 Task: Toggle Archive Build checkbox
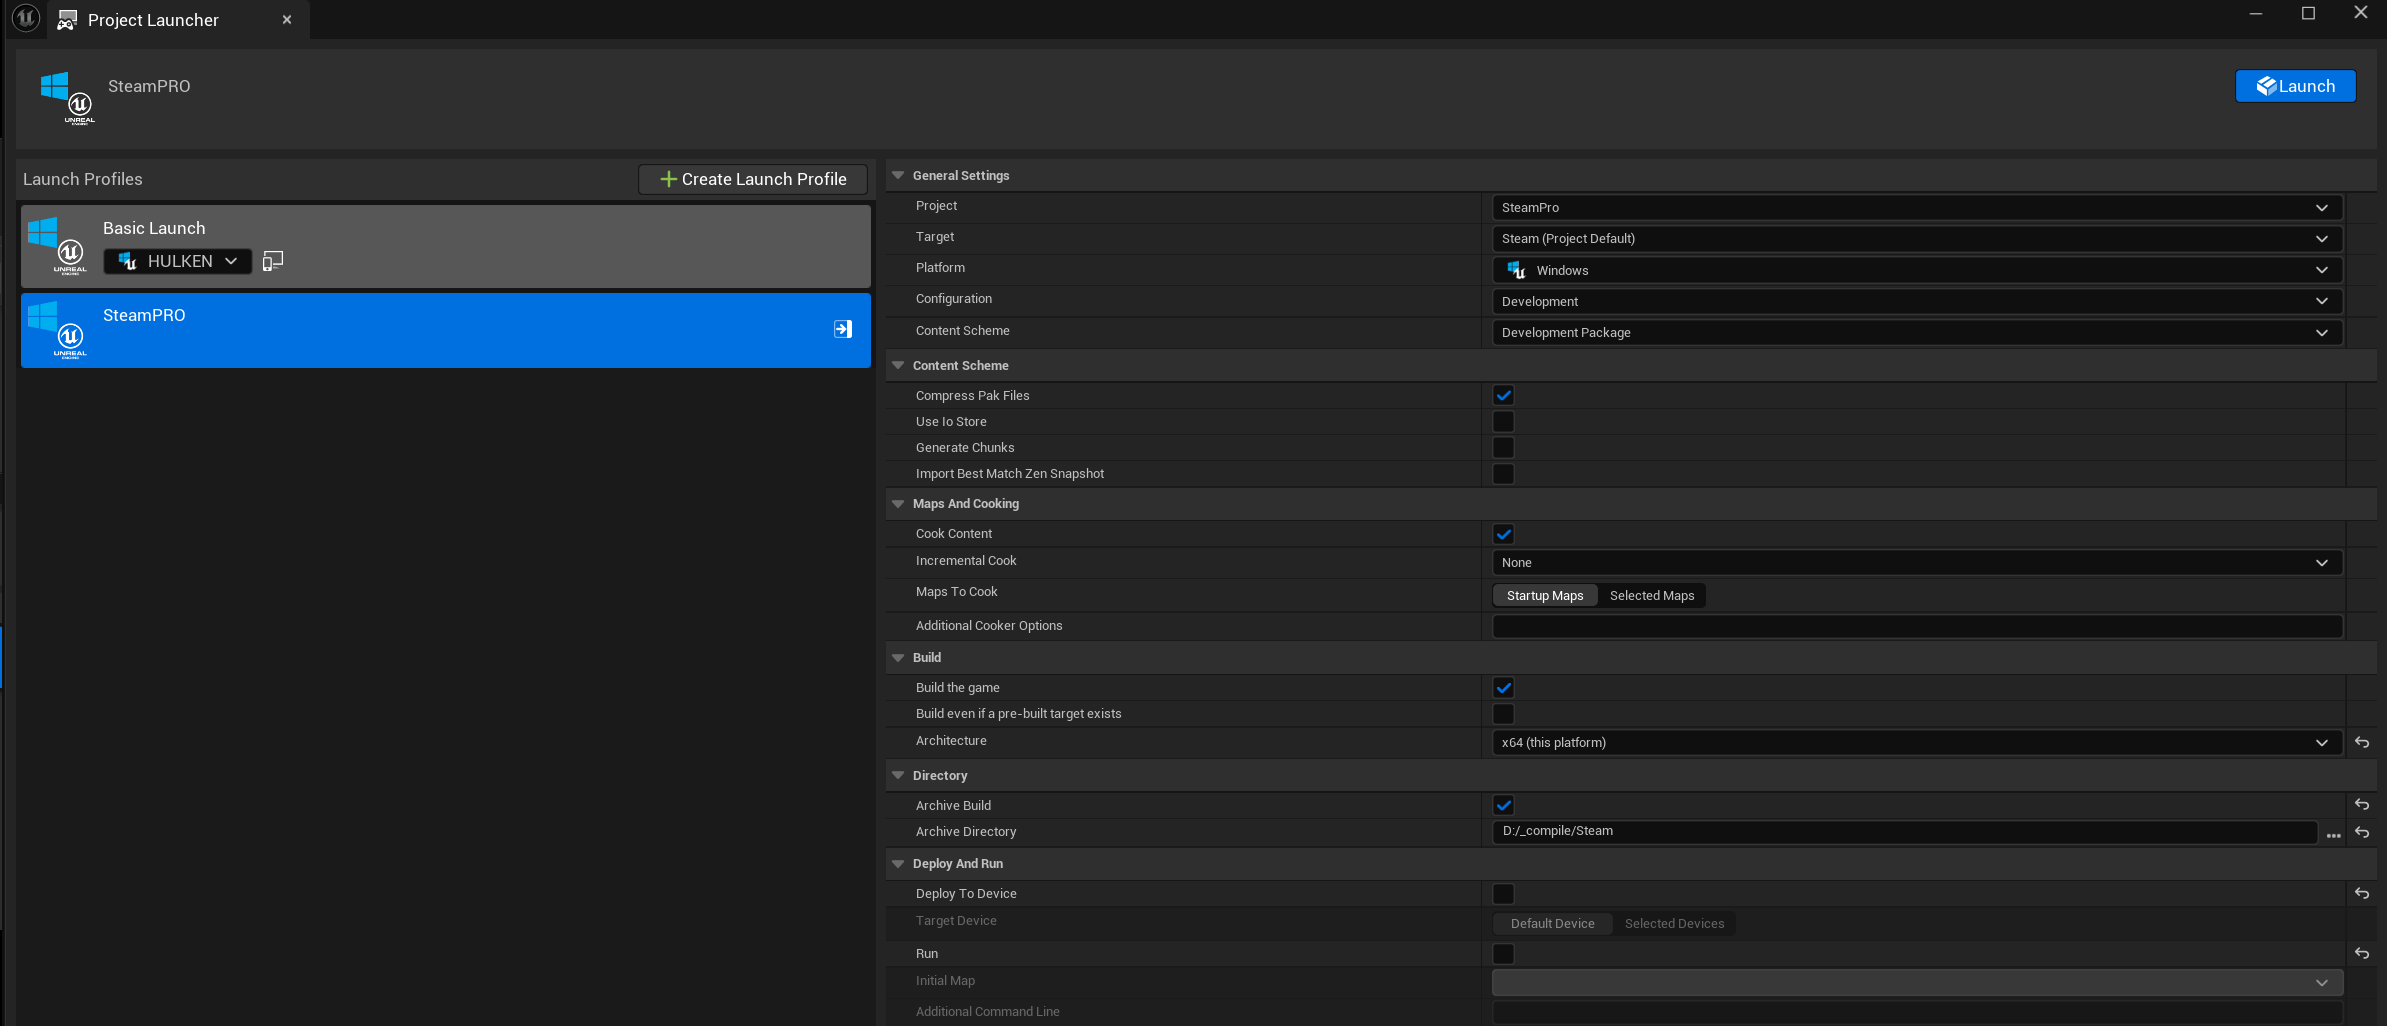[1503, 805]
